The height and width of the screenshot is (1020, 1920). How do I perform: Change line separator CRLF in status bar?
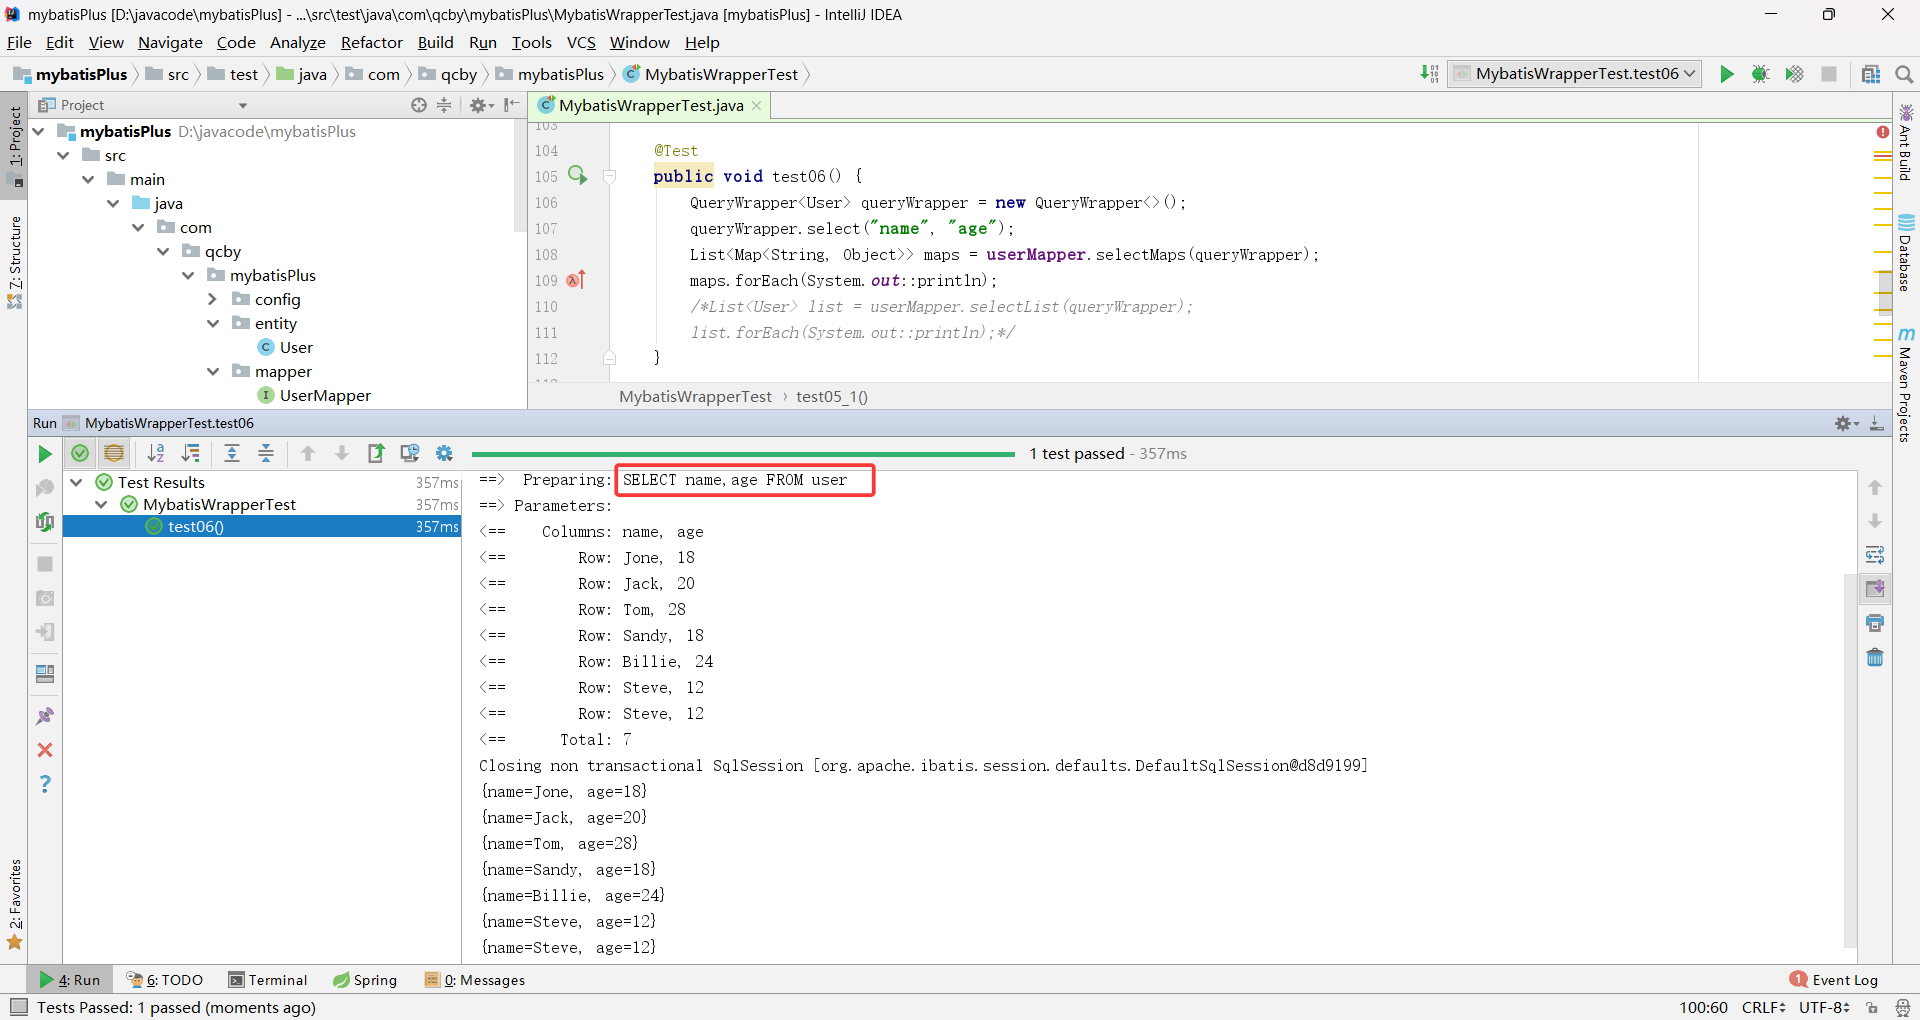pyautogui.click(x=1764, y=1007)
